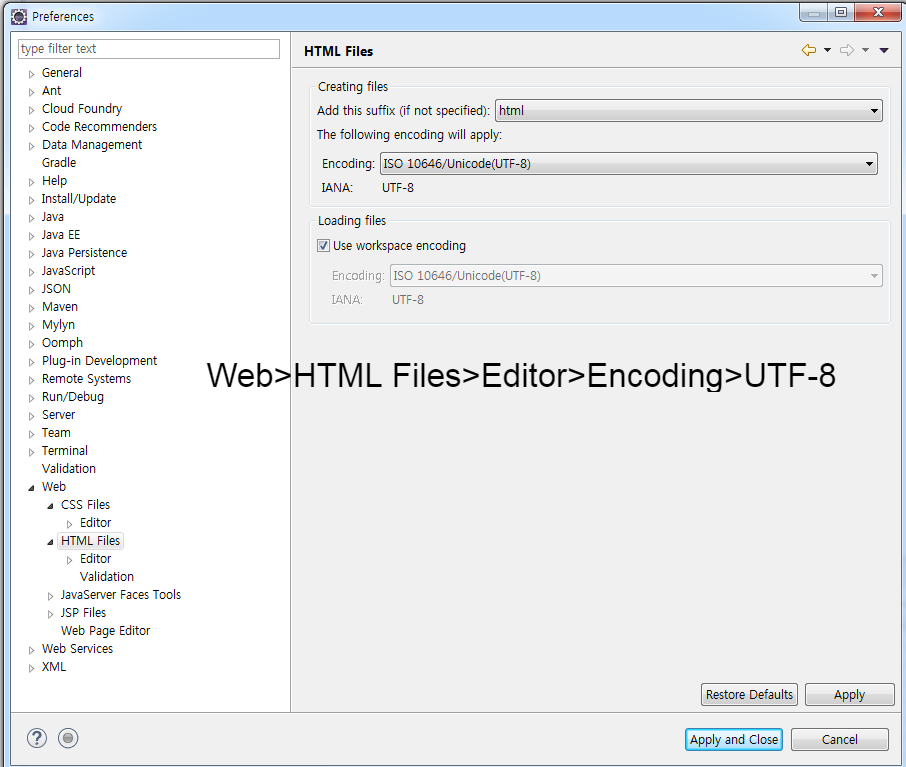Select Validation under HTML Files

click(107, 576)
